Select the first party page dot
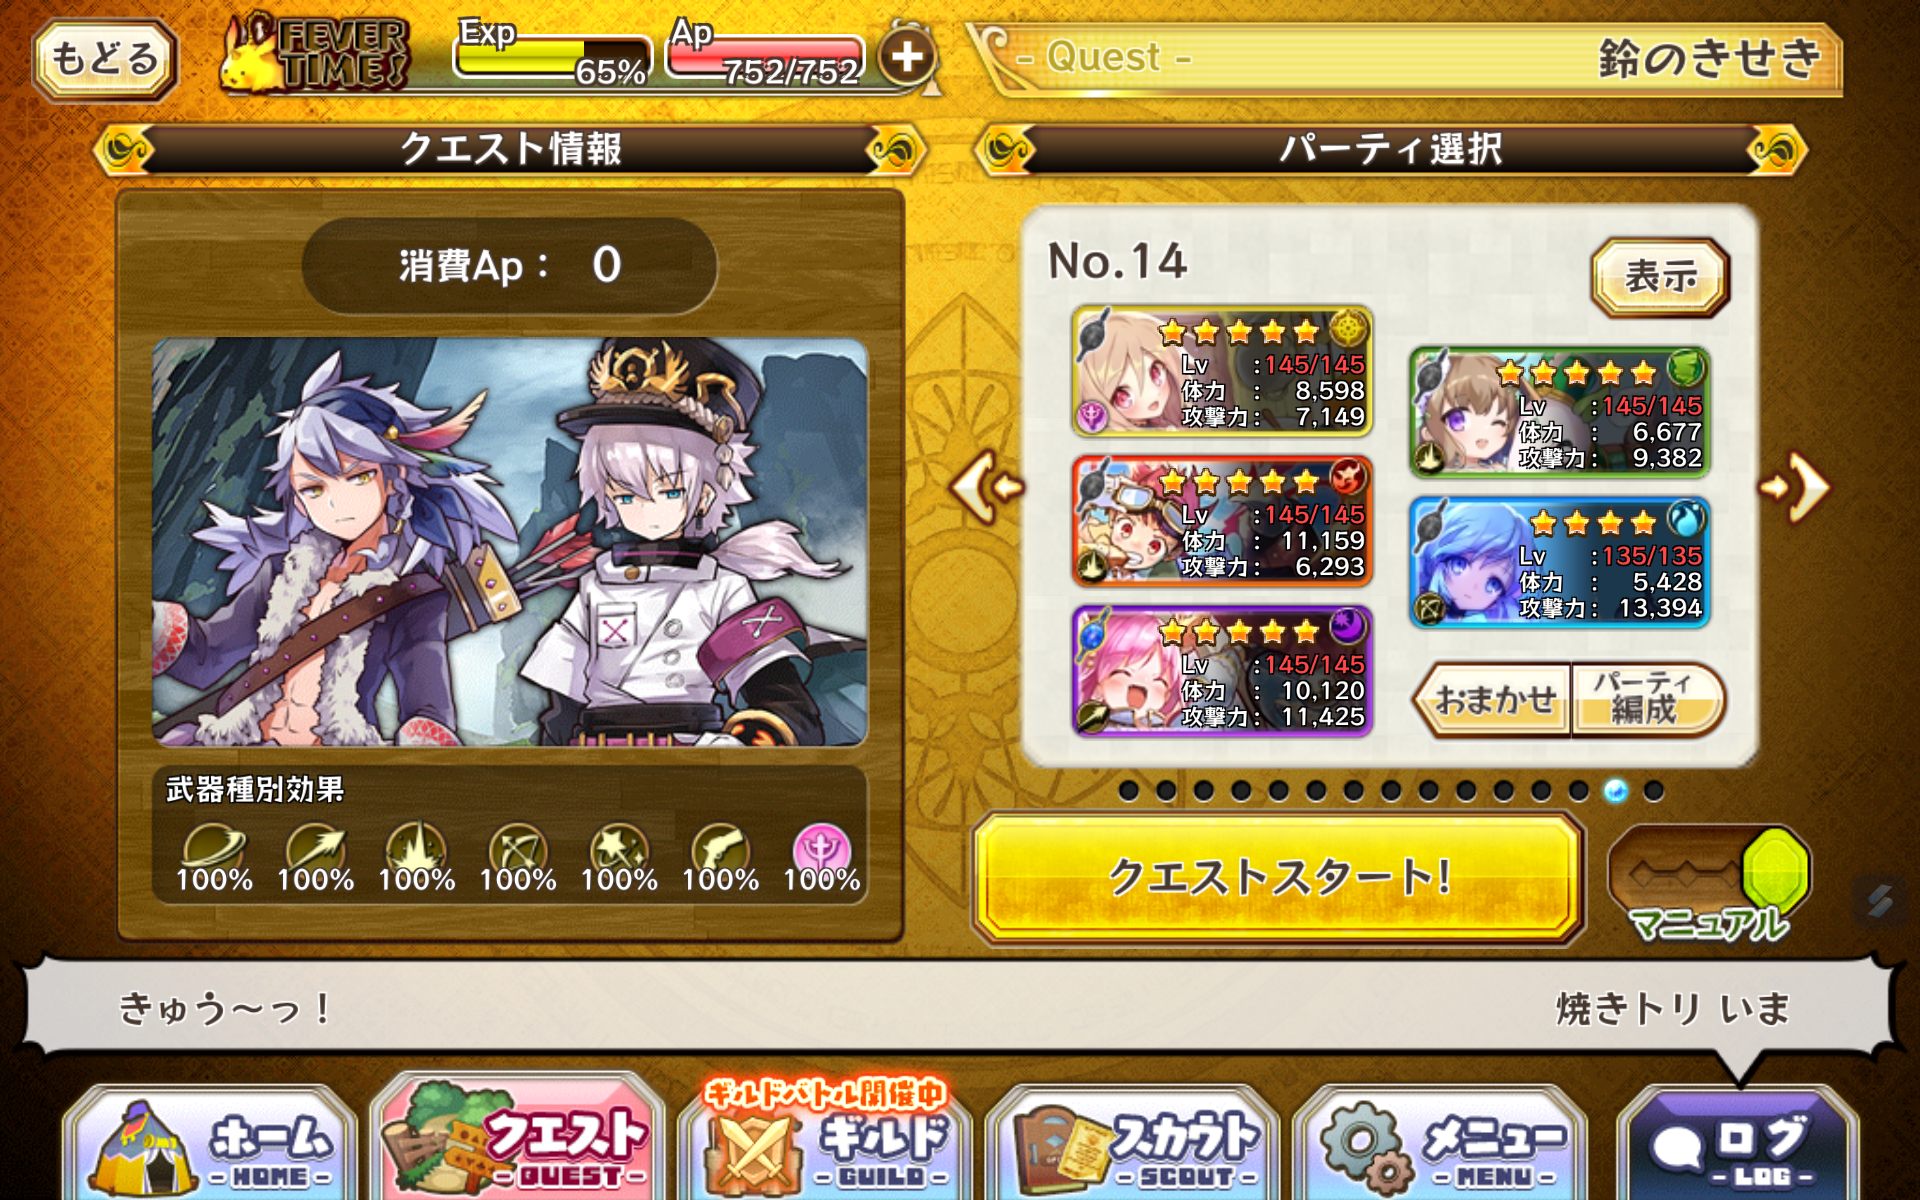1920x1200 pixels. tap(1129, 791)
